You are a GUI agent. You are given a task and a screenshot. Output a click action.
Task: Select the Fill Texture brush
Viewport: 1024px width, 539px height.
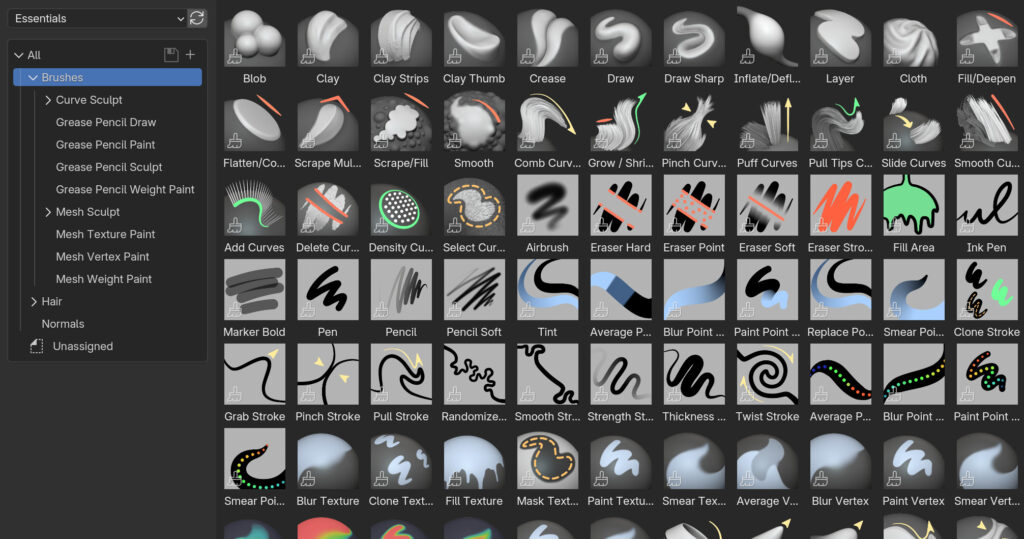click(x=474, y=460)
